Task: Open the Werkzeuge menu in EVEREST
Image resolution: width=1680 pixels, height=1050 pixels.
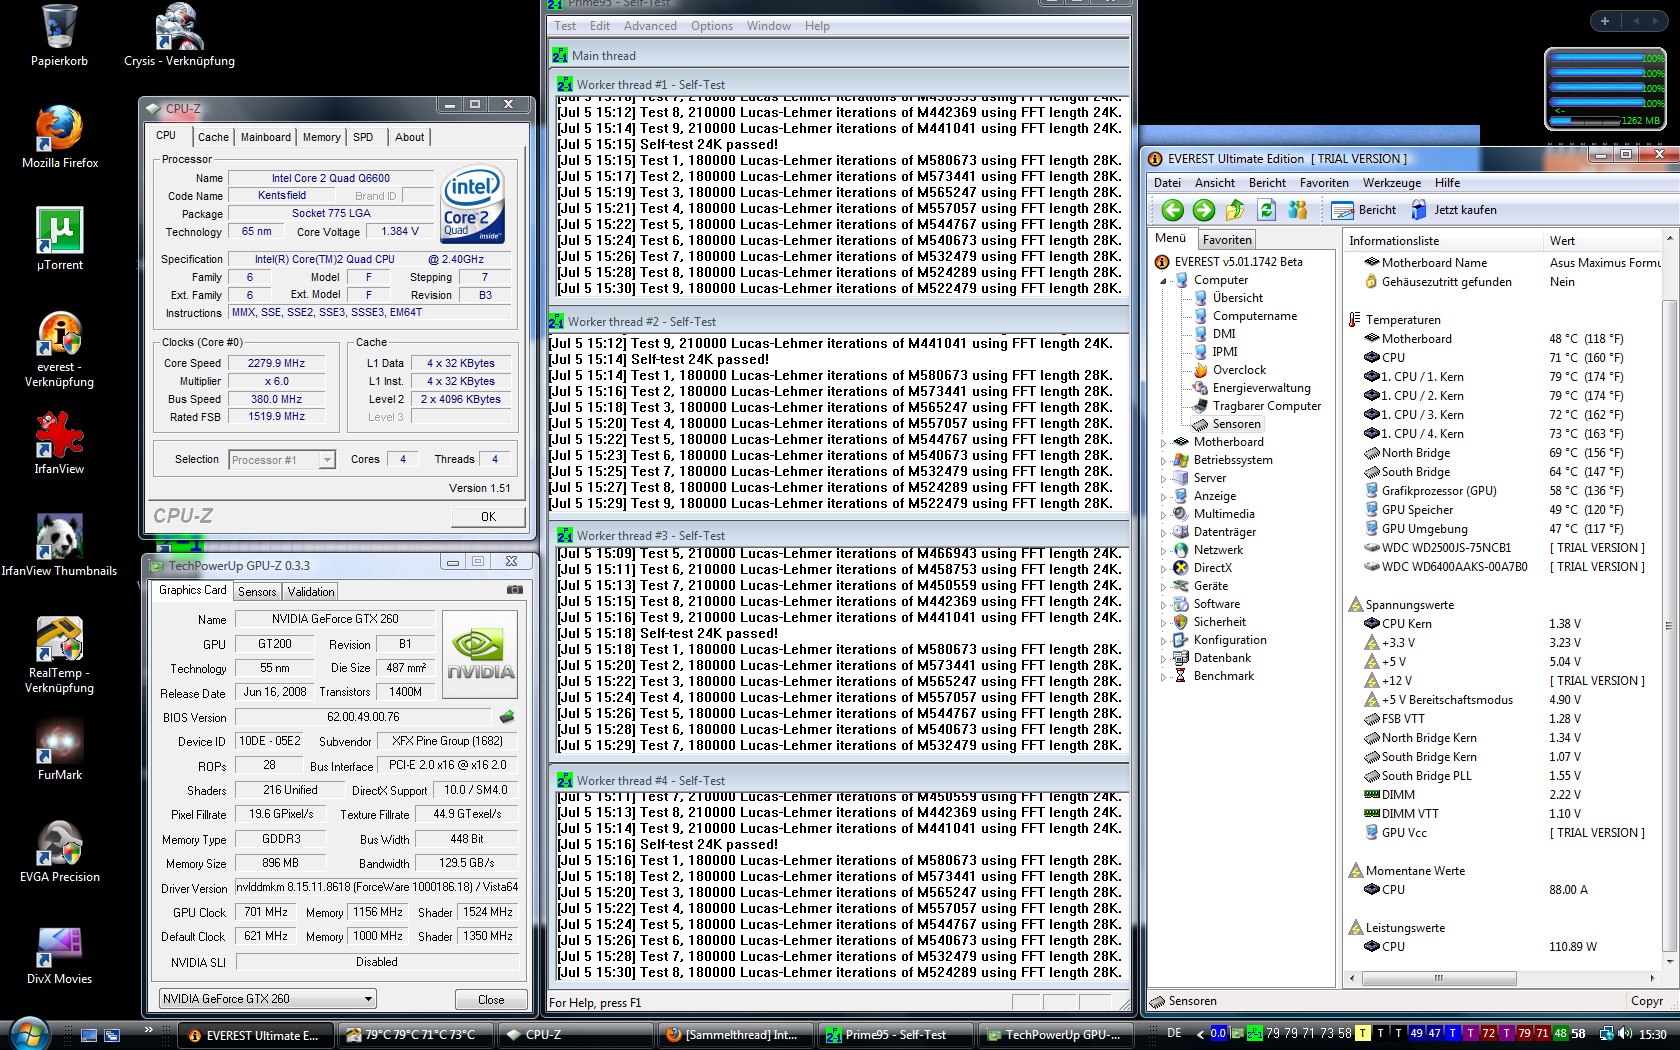Action: click(x=1392, y=183)
